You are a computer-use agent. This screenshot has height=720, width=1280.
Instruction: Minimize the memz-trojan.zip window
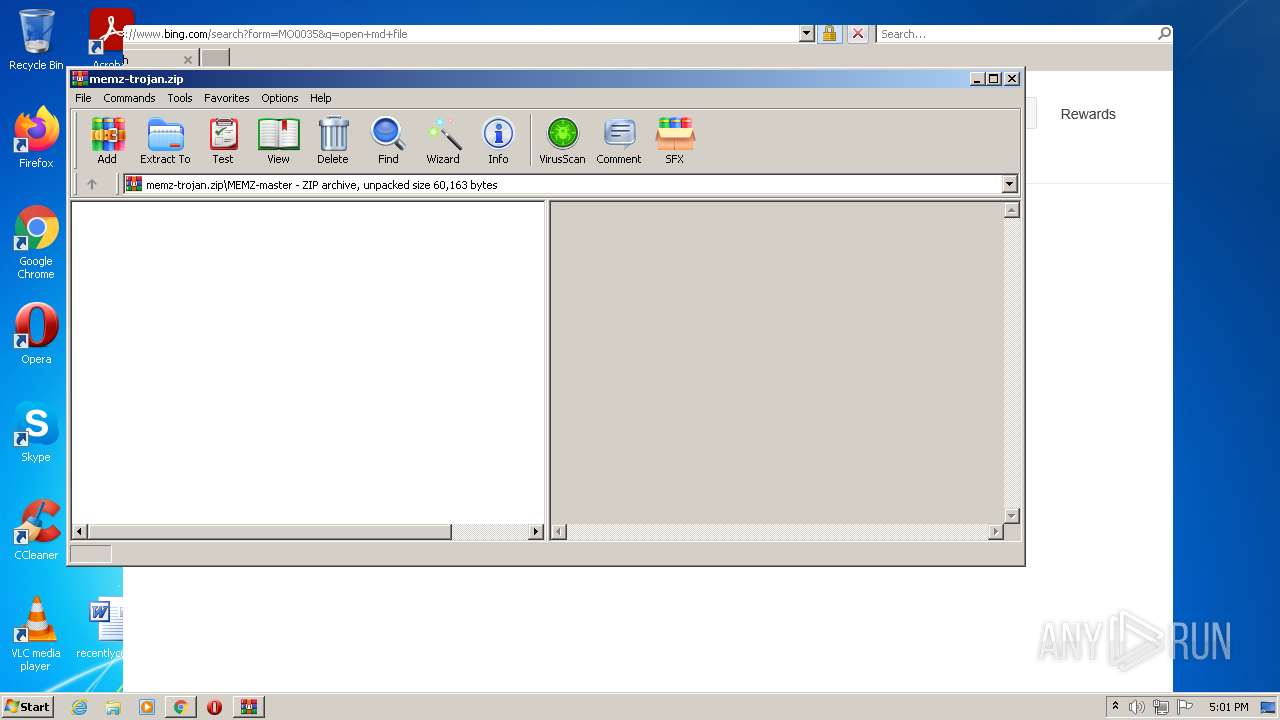click(977, 78)
